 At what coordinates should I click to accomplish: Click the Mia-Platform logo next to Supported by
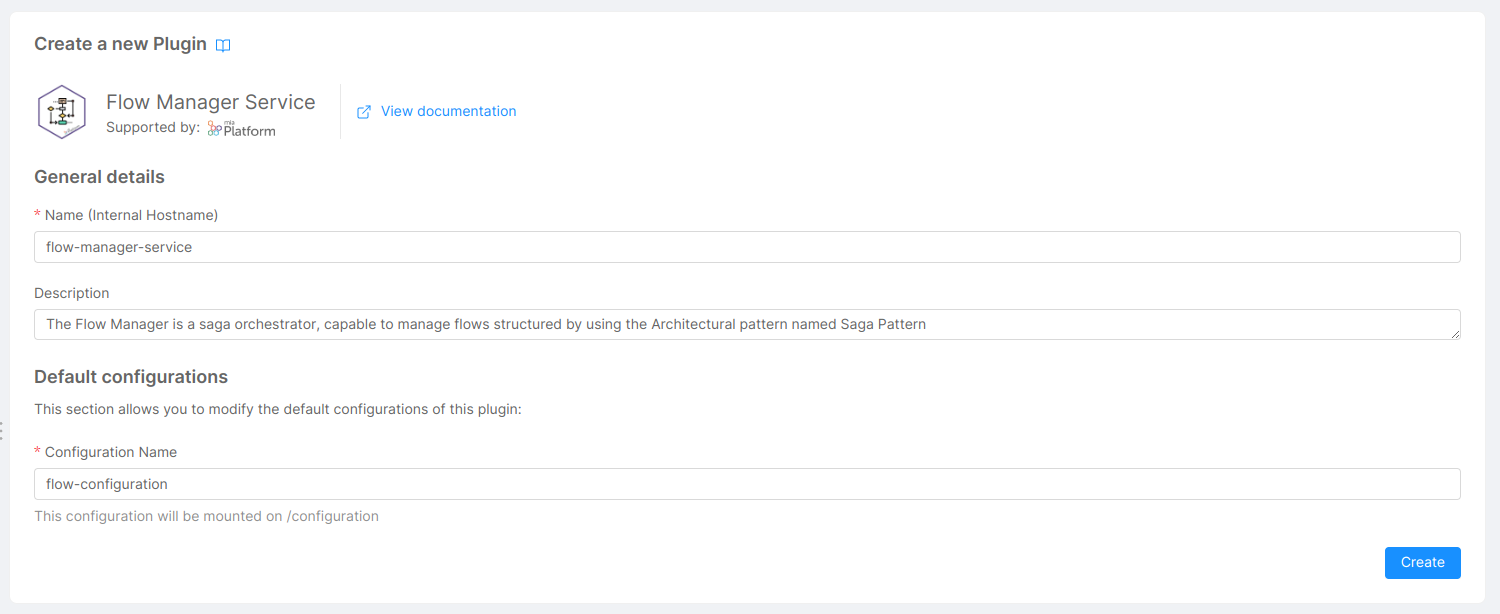tap(240, 127)
